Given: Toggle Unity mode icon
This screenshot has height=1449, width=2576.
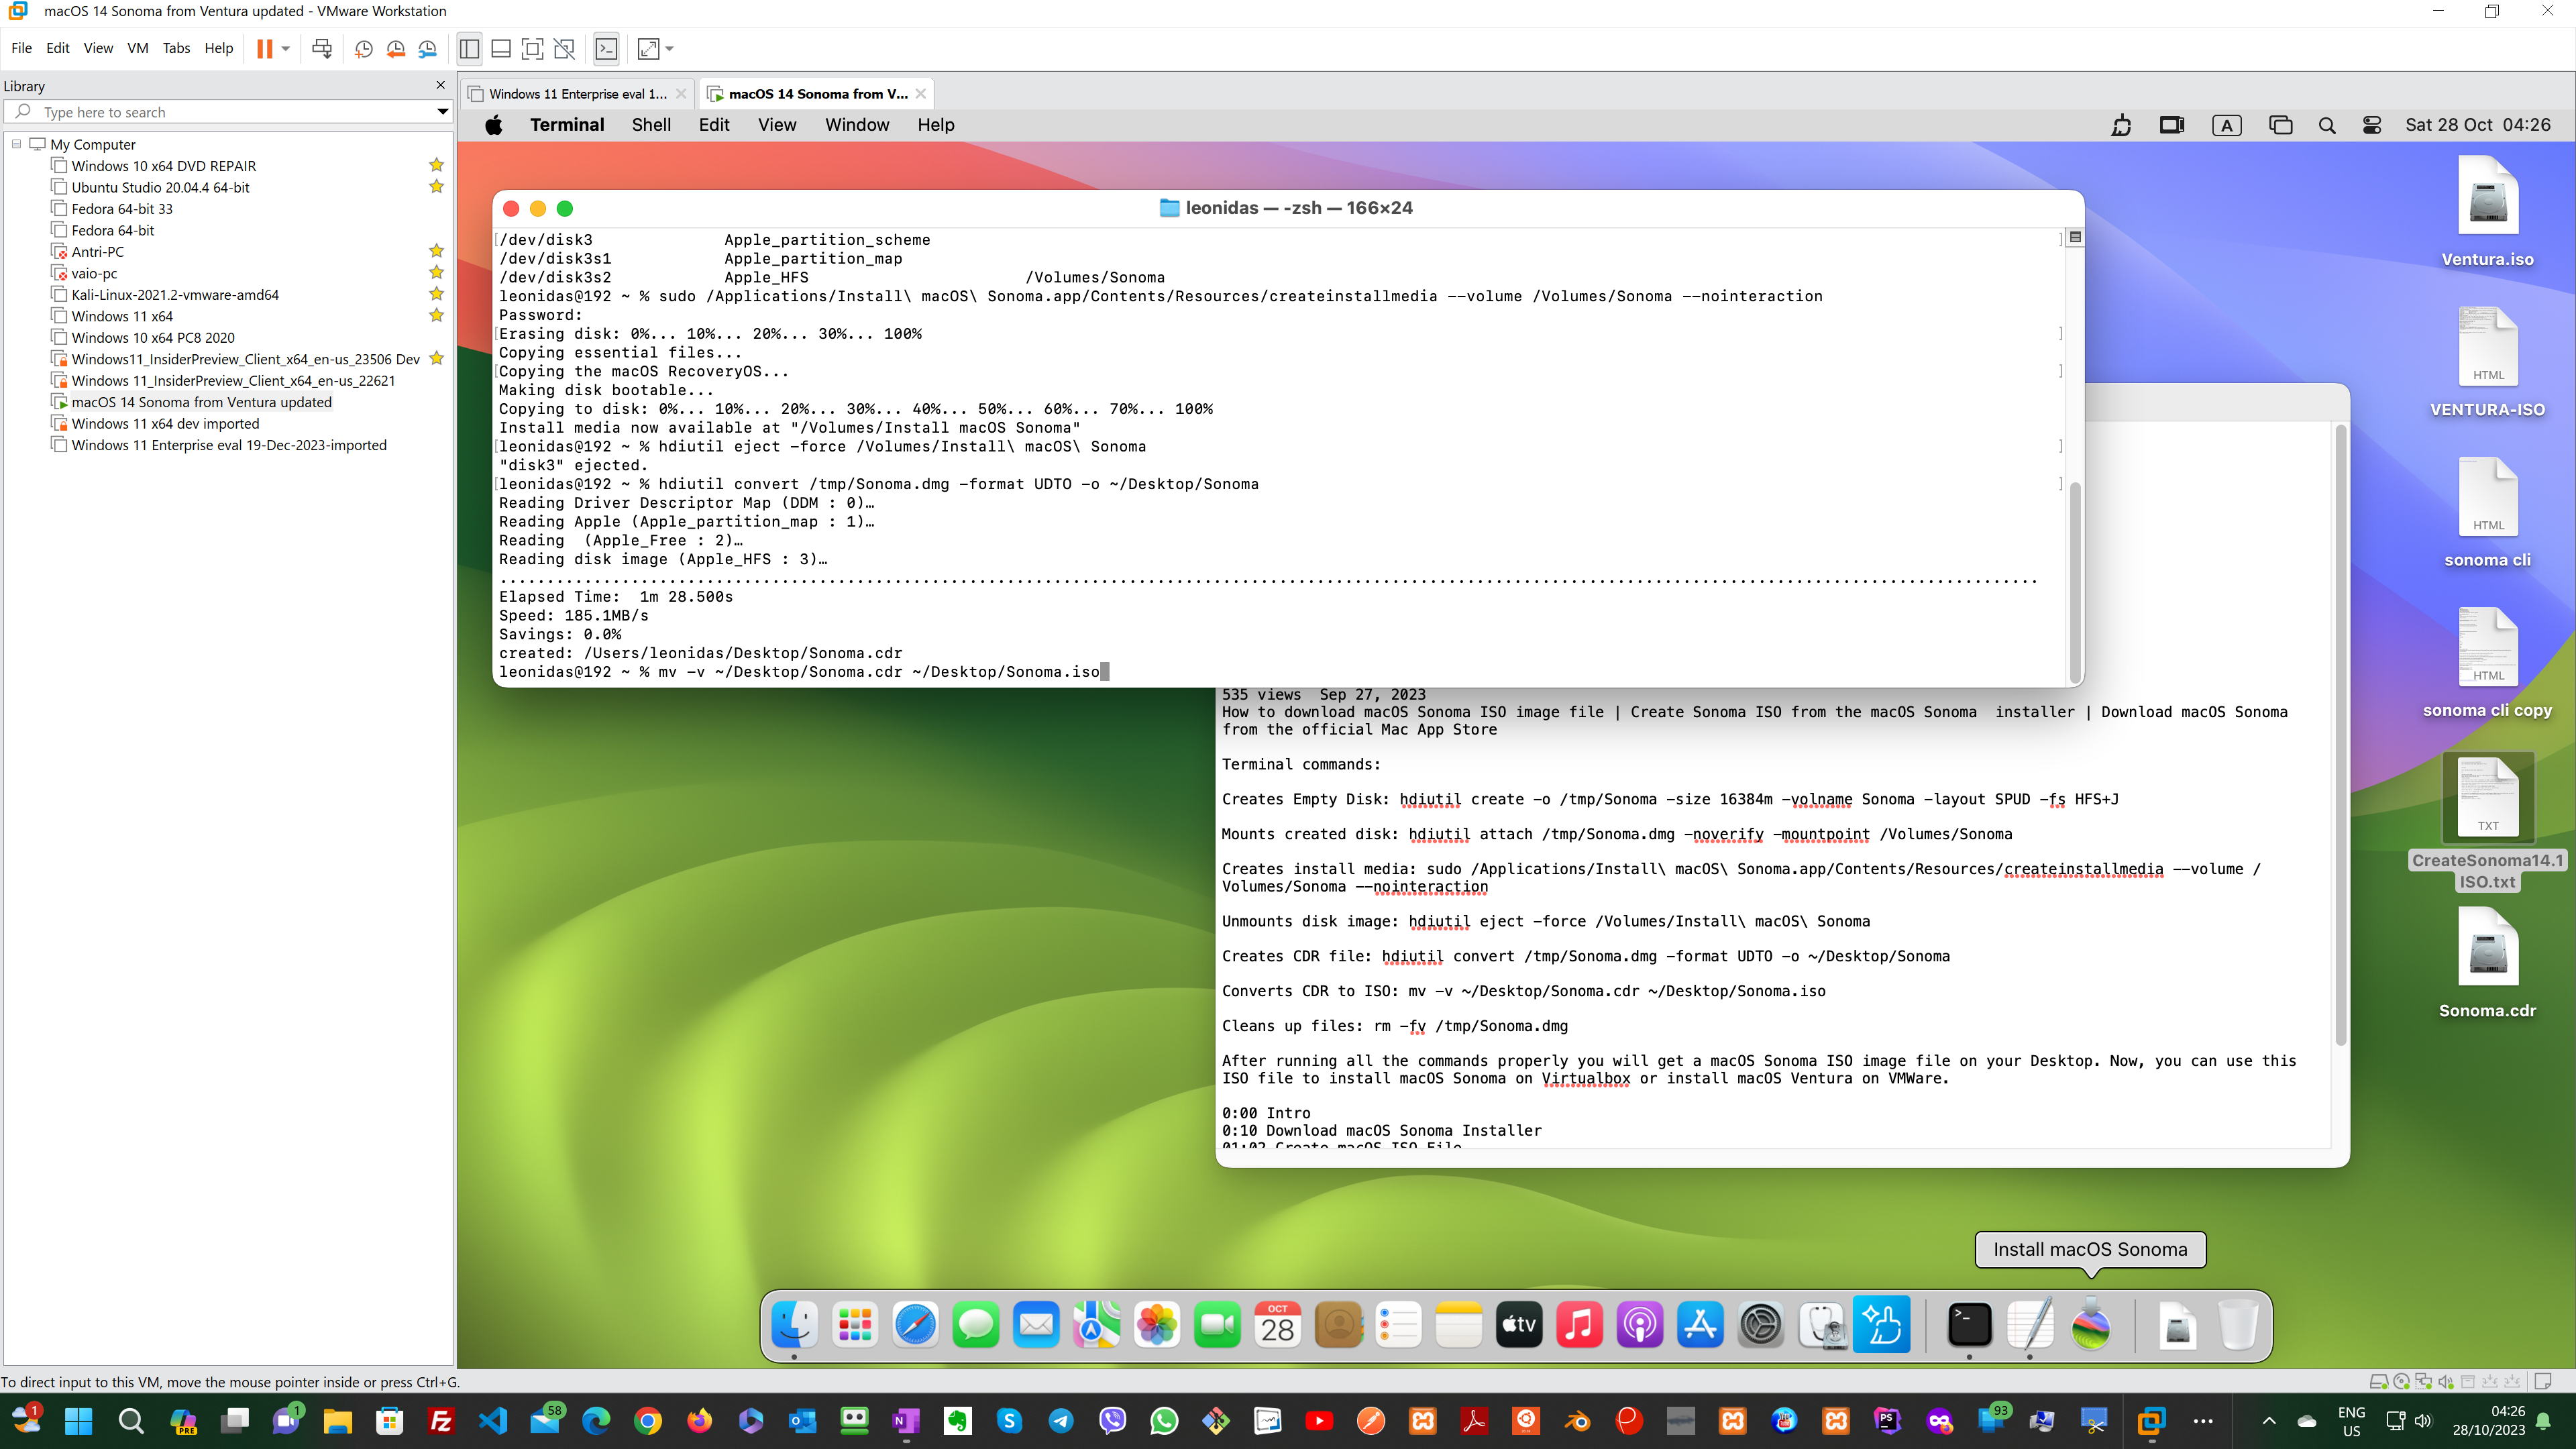Looking at the screenshot, I should click(x=564, y=48).
